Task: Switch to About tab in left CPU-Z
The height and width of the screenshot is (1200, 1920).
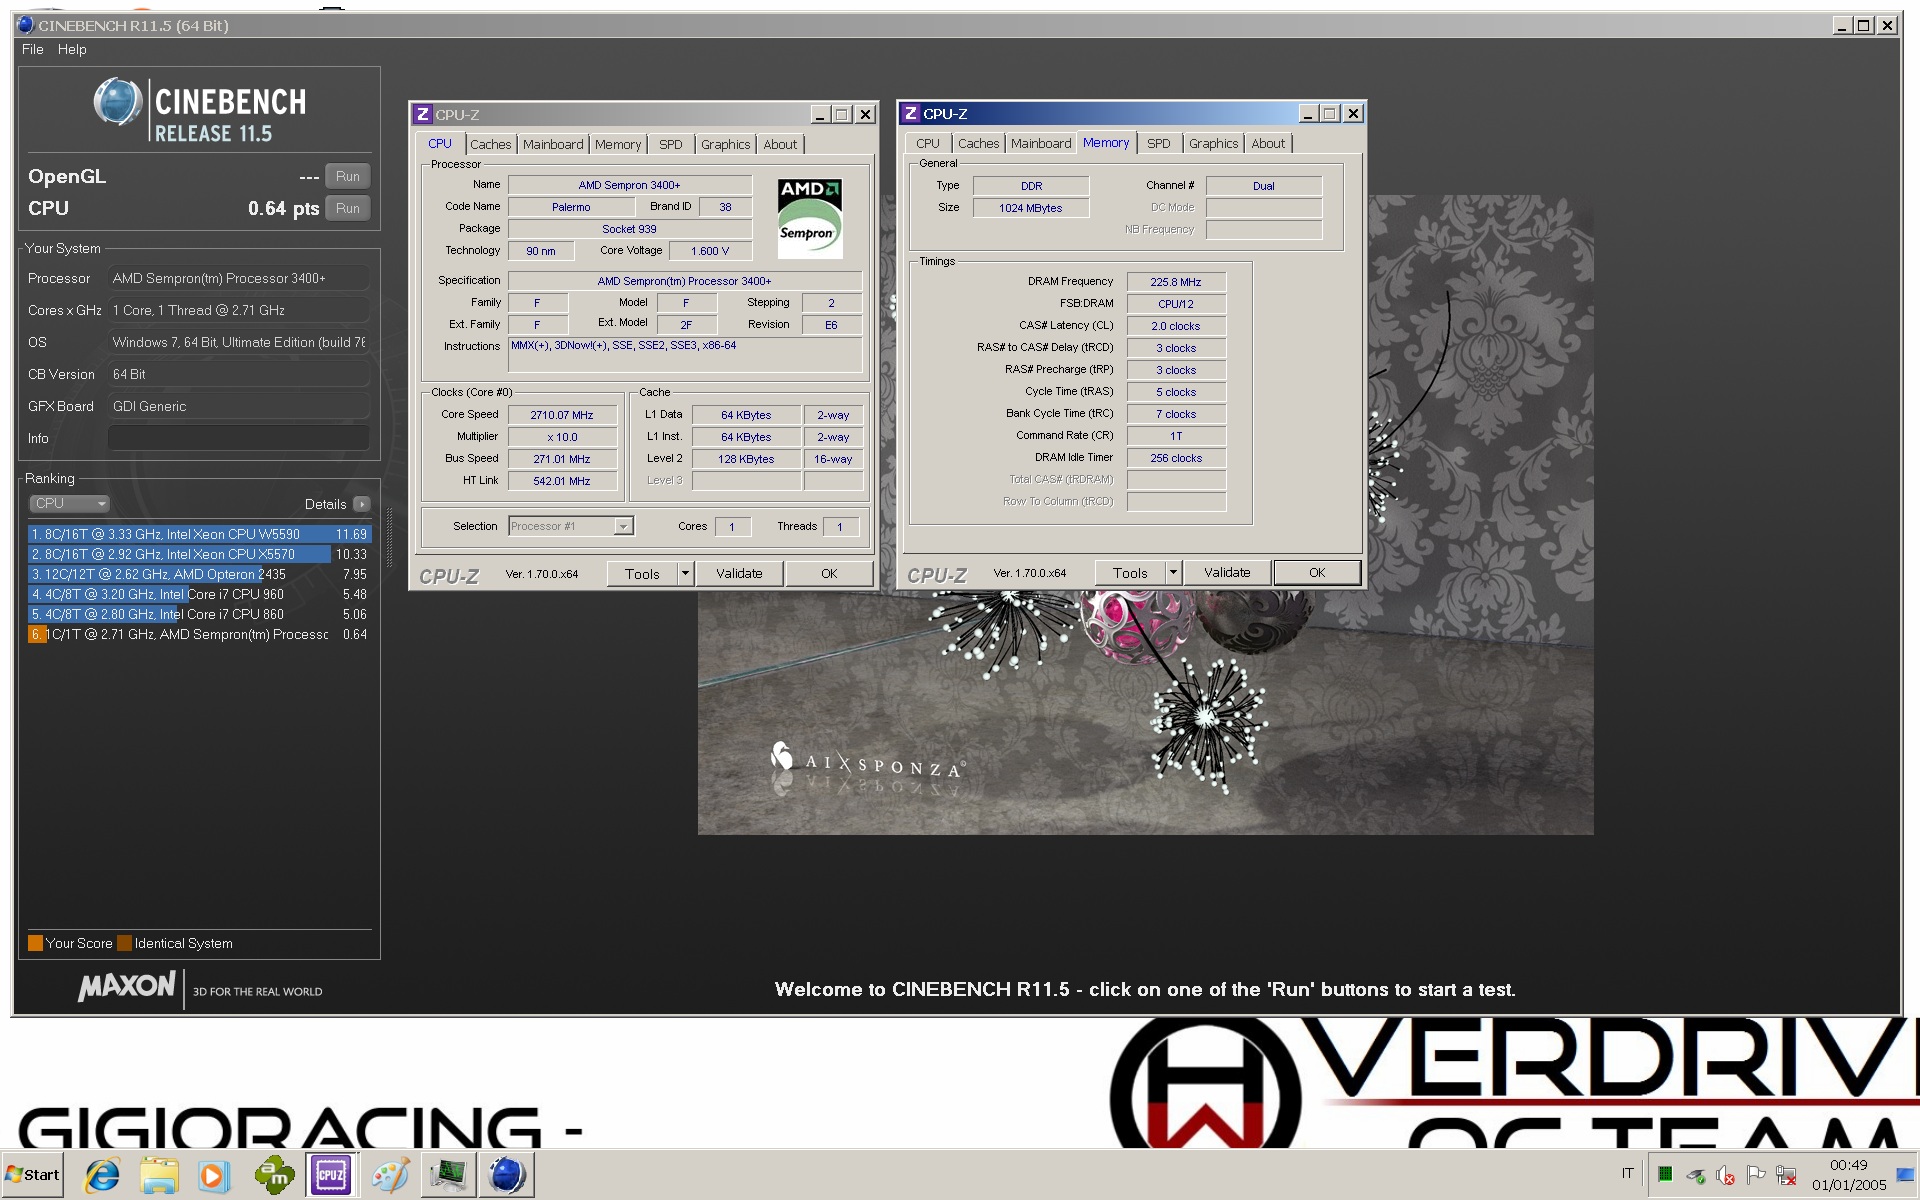Action: (780, 144)
